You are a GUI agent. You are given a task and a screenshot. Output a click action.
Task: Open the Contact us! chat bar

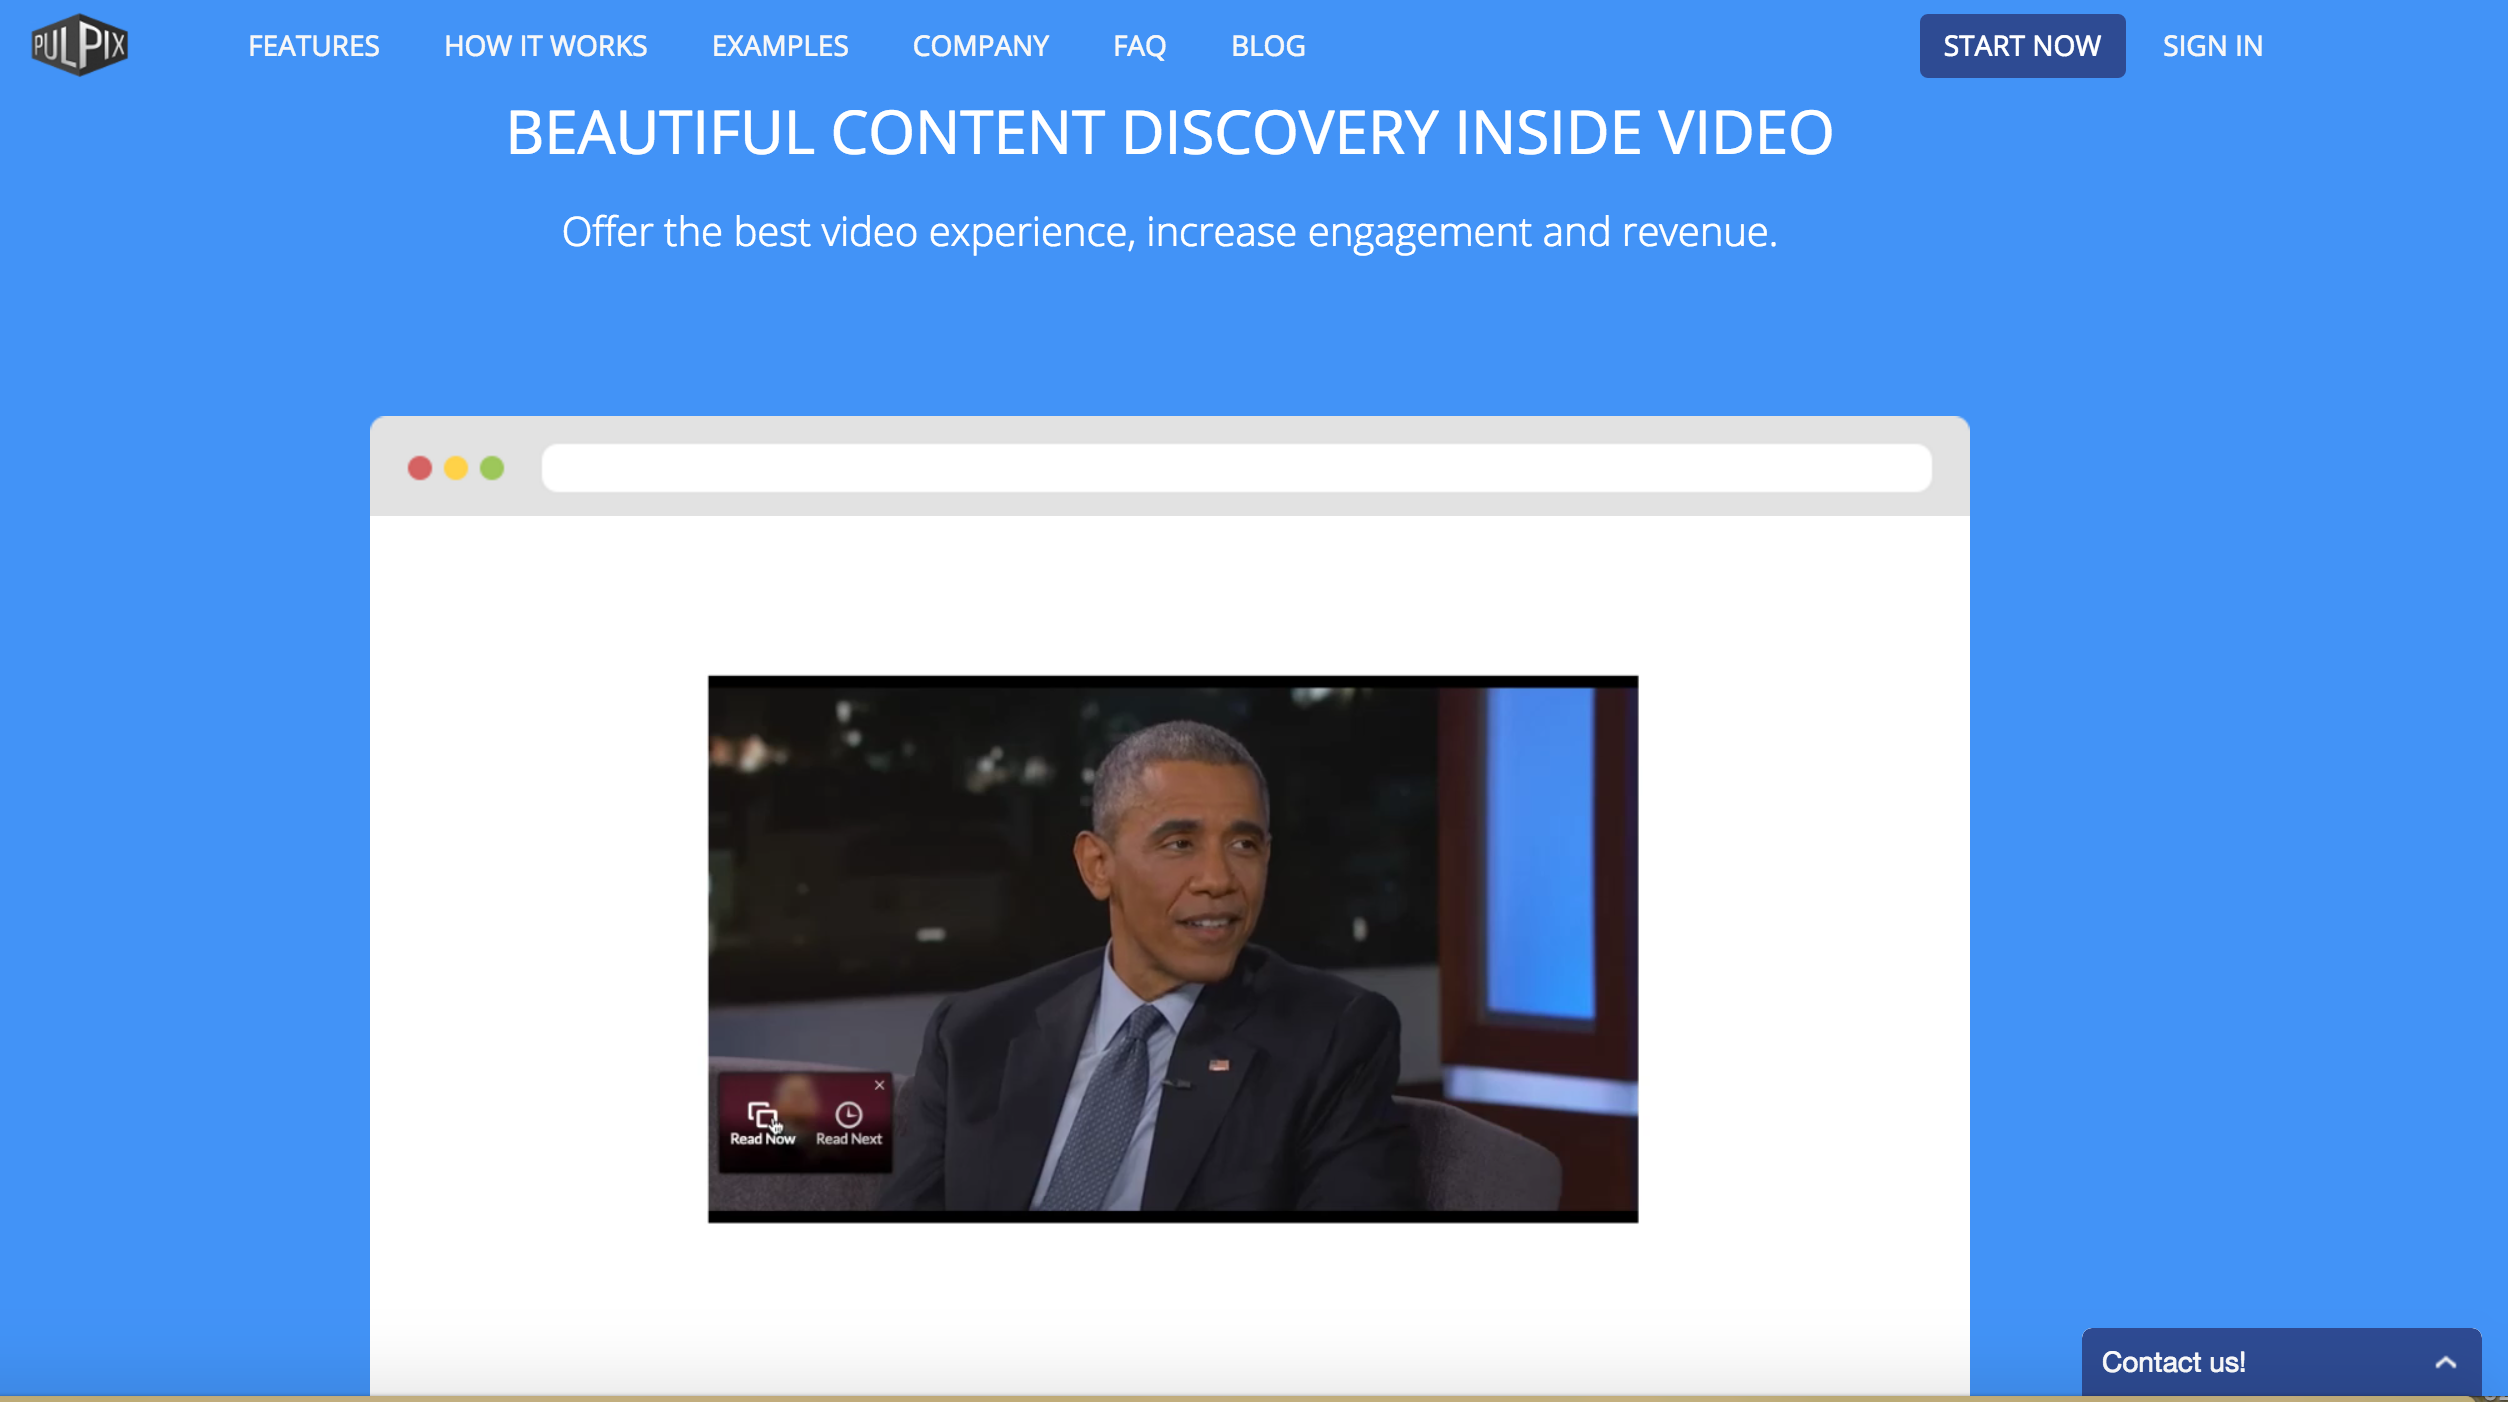(2173, 1362)
